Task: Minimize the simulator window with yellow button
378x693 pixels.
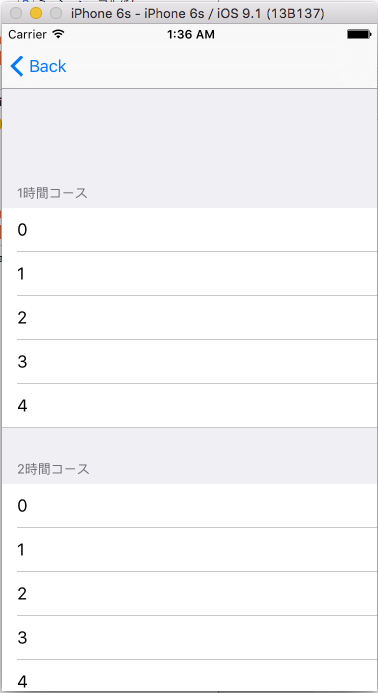Action: [x=36, y=14]
